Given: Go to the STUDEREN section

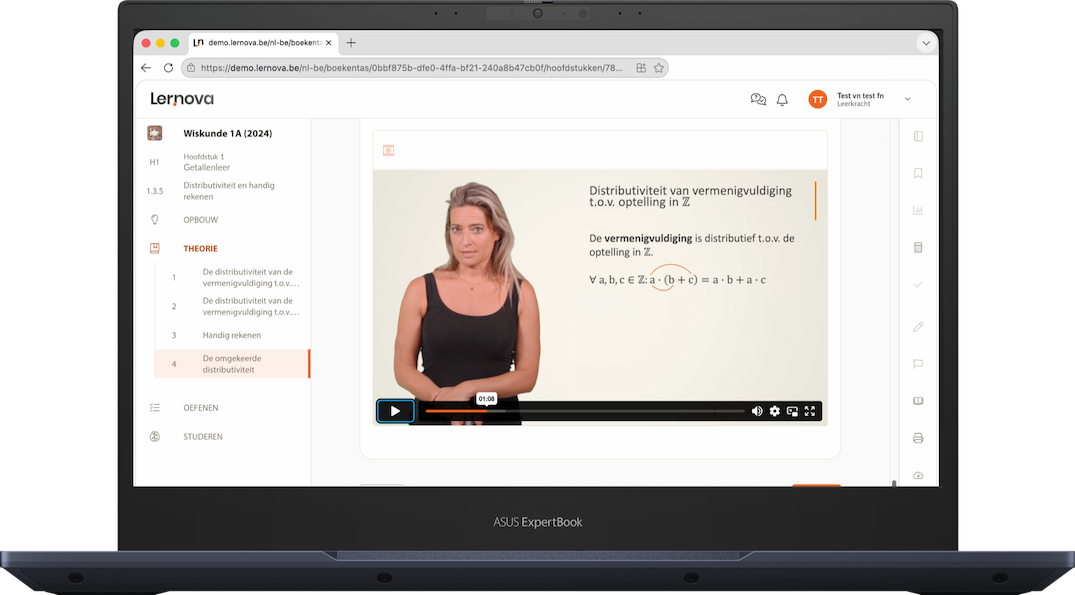Looking at the screenshot, I should pos(202,437).
